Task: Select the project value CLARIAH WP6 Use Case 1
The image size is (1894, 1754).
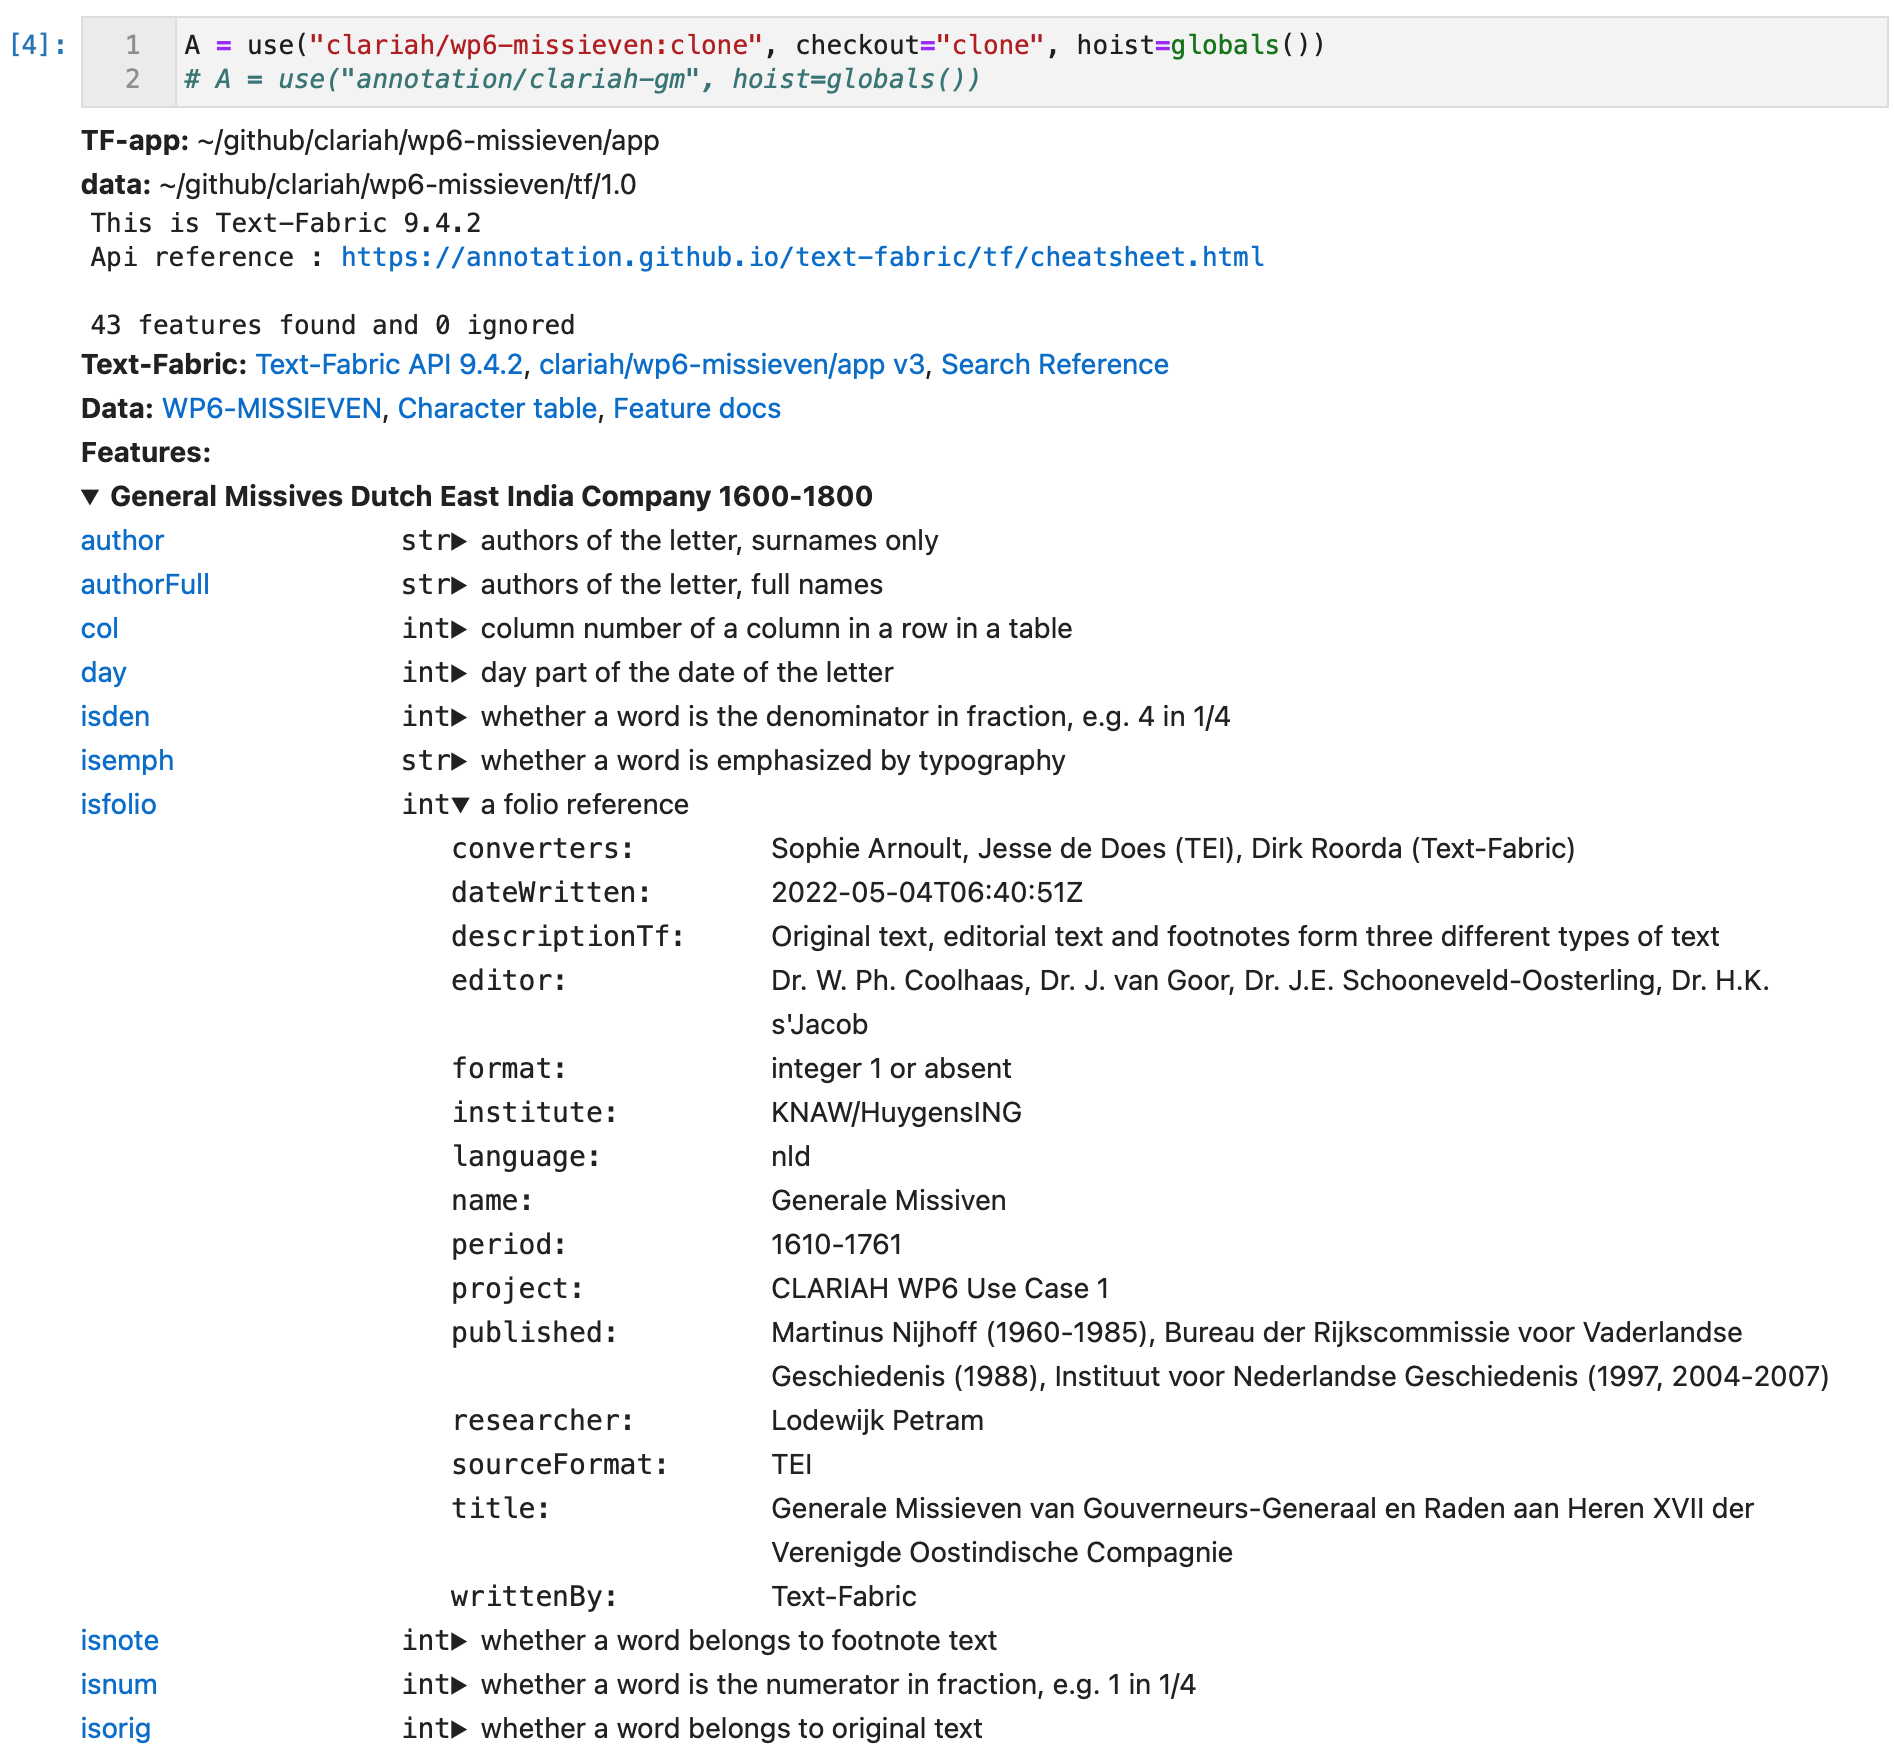Action: 940,1289
